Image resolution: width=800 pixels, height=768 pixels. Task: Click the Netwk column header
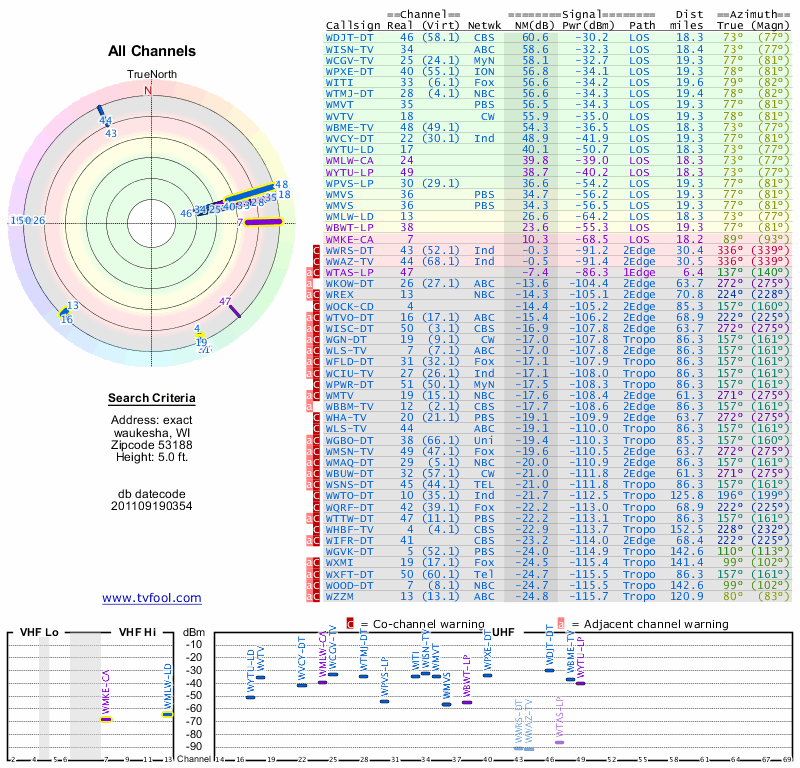click(x=484, y=24)
